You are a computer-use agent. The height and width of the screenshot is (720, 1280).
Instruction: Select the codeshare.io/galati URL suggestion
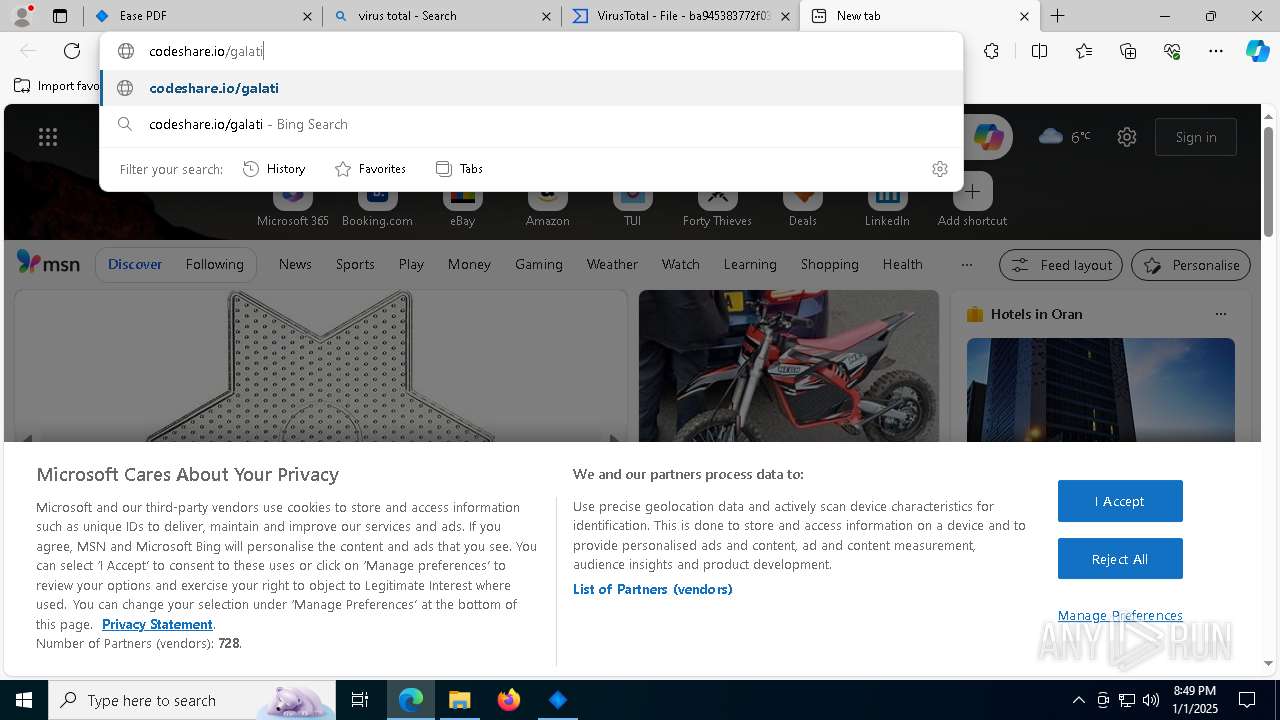tap(532, 88)
